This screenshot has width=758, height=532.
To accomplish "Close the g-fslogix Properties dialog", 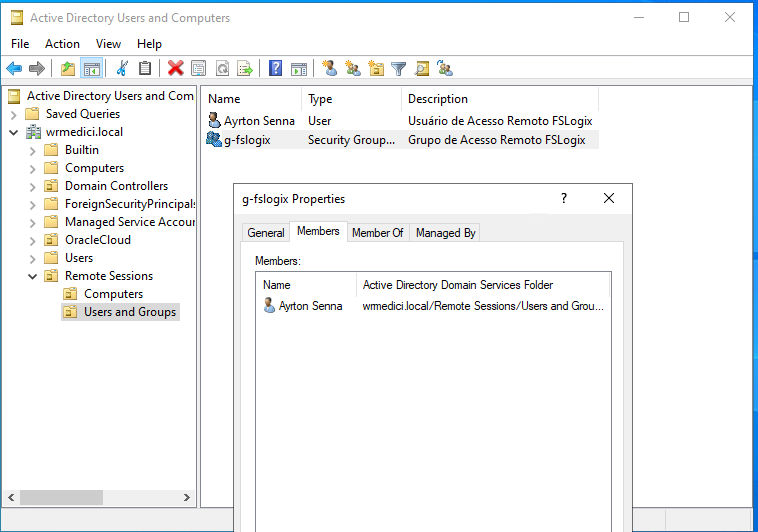I will [x=609, y=198].
